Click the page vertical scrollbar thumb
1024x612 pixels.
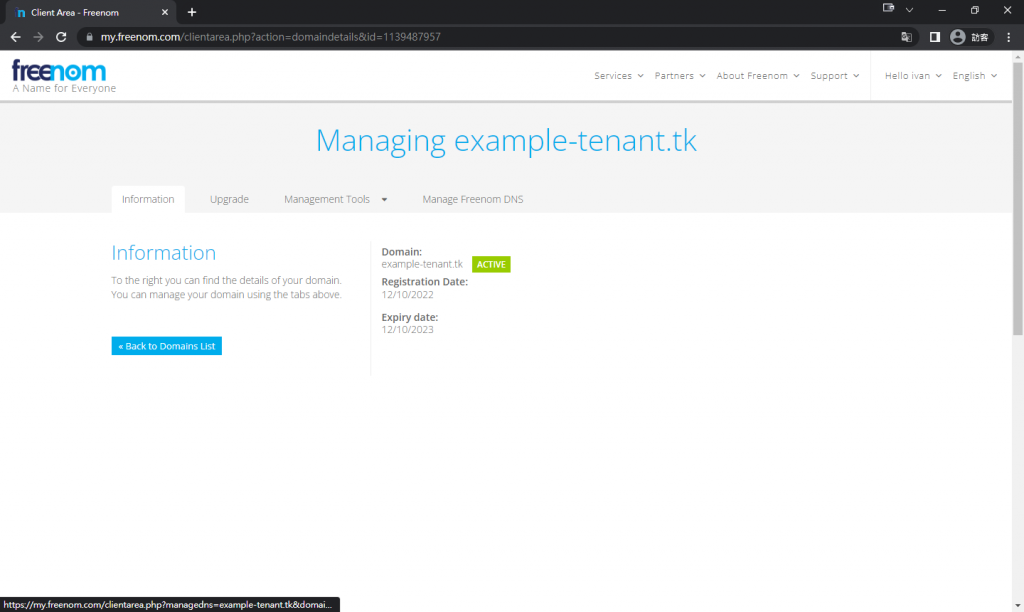1018,199
